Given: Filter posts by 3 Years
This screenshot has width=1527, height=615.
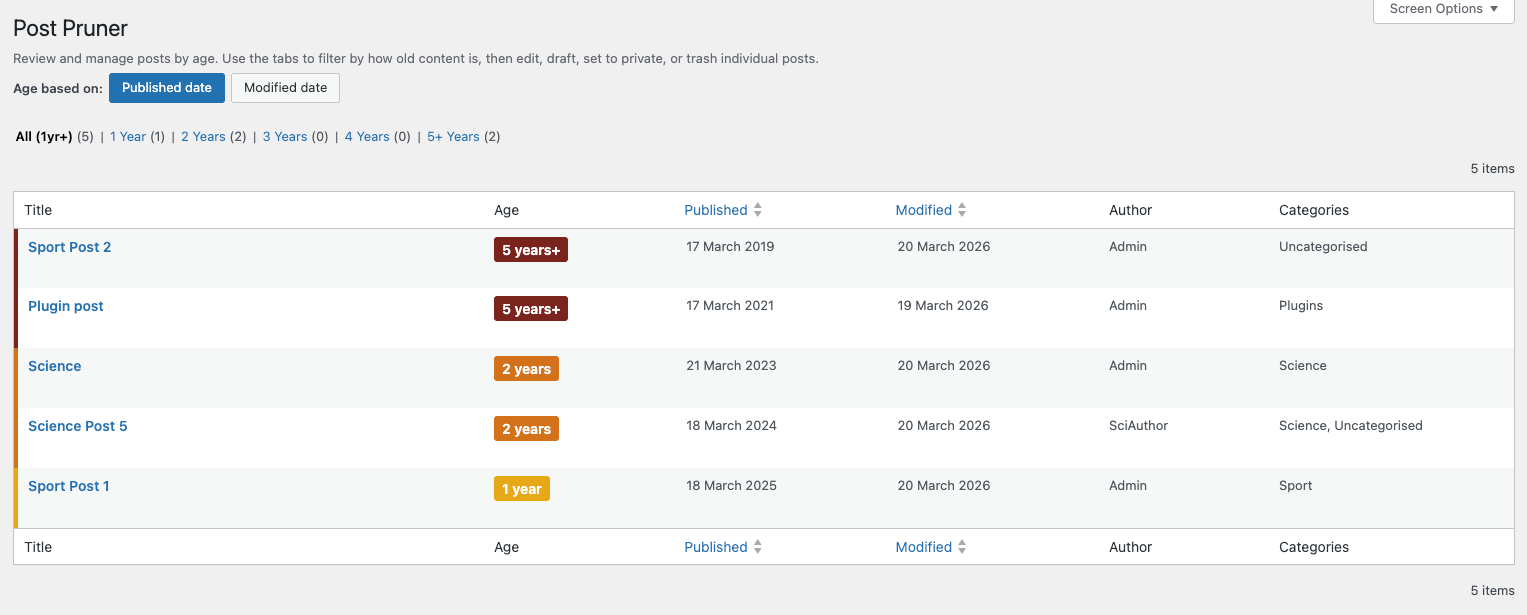Looking at the screenshot, I should click(285, 137).
